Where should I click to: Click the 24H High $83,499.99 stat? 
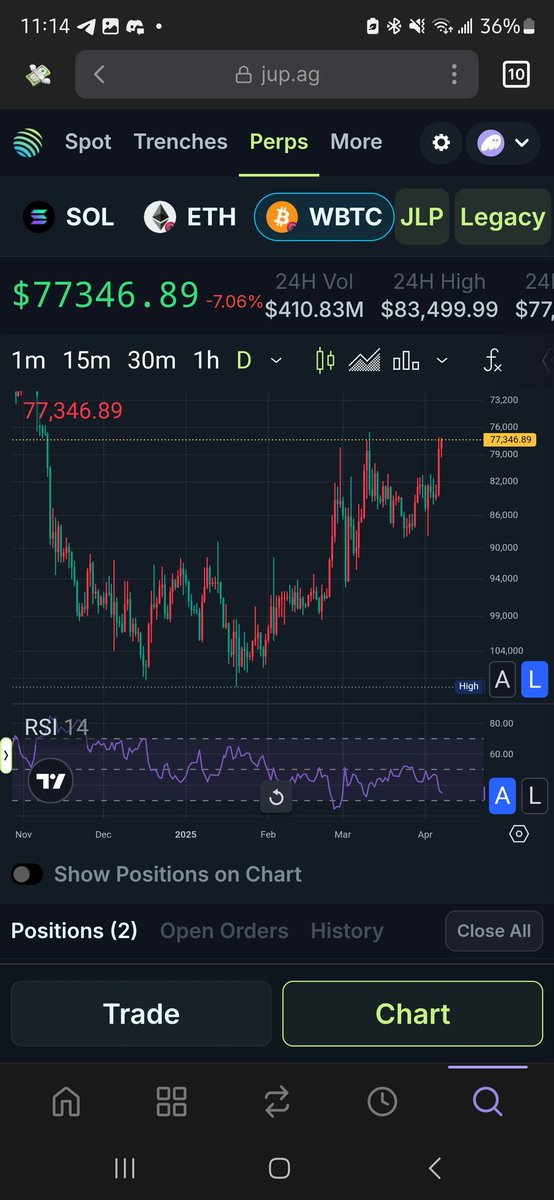[x=439, y=296]
